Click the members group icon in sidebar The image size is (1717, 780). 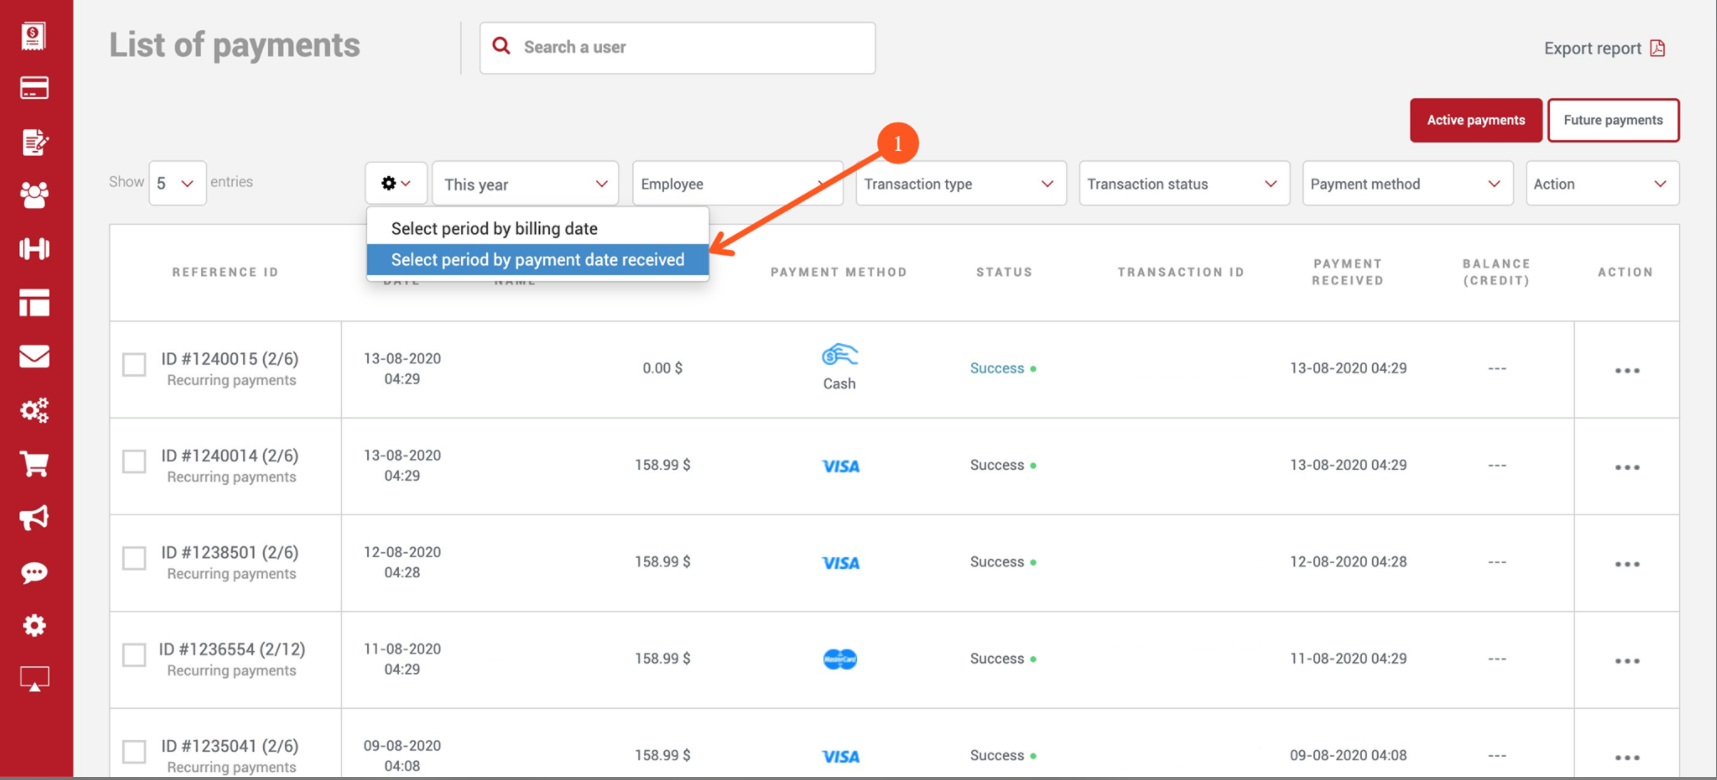(34, 195)
